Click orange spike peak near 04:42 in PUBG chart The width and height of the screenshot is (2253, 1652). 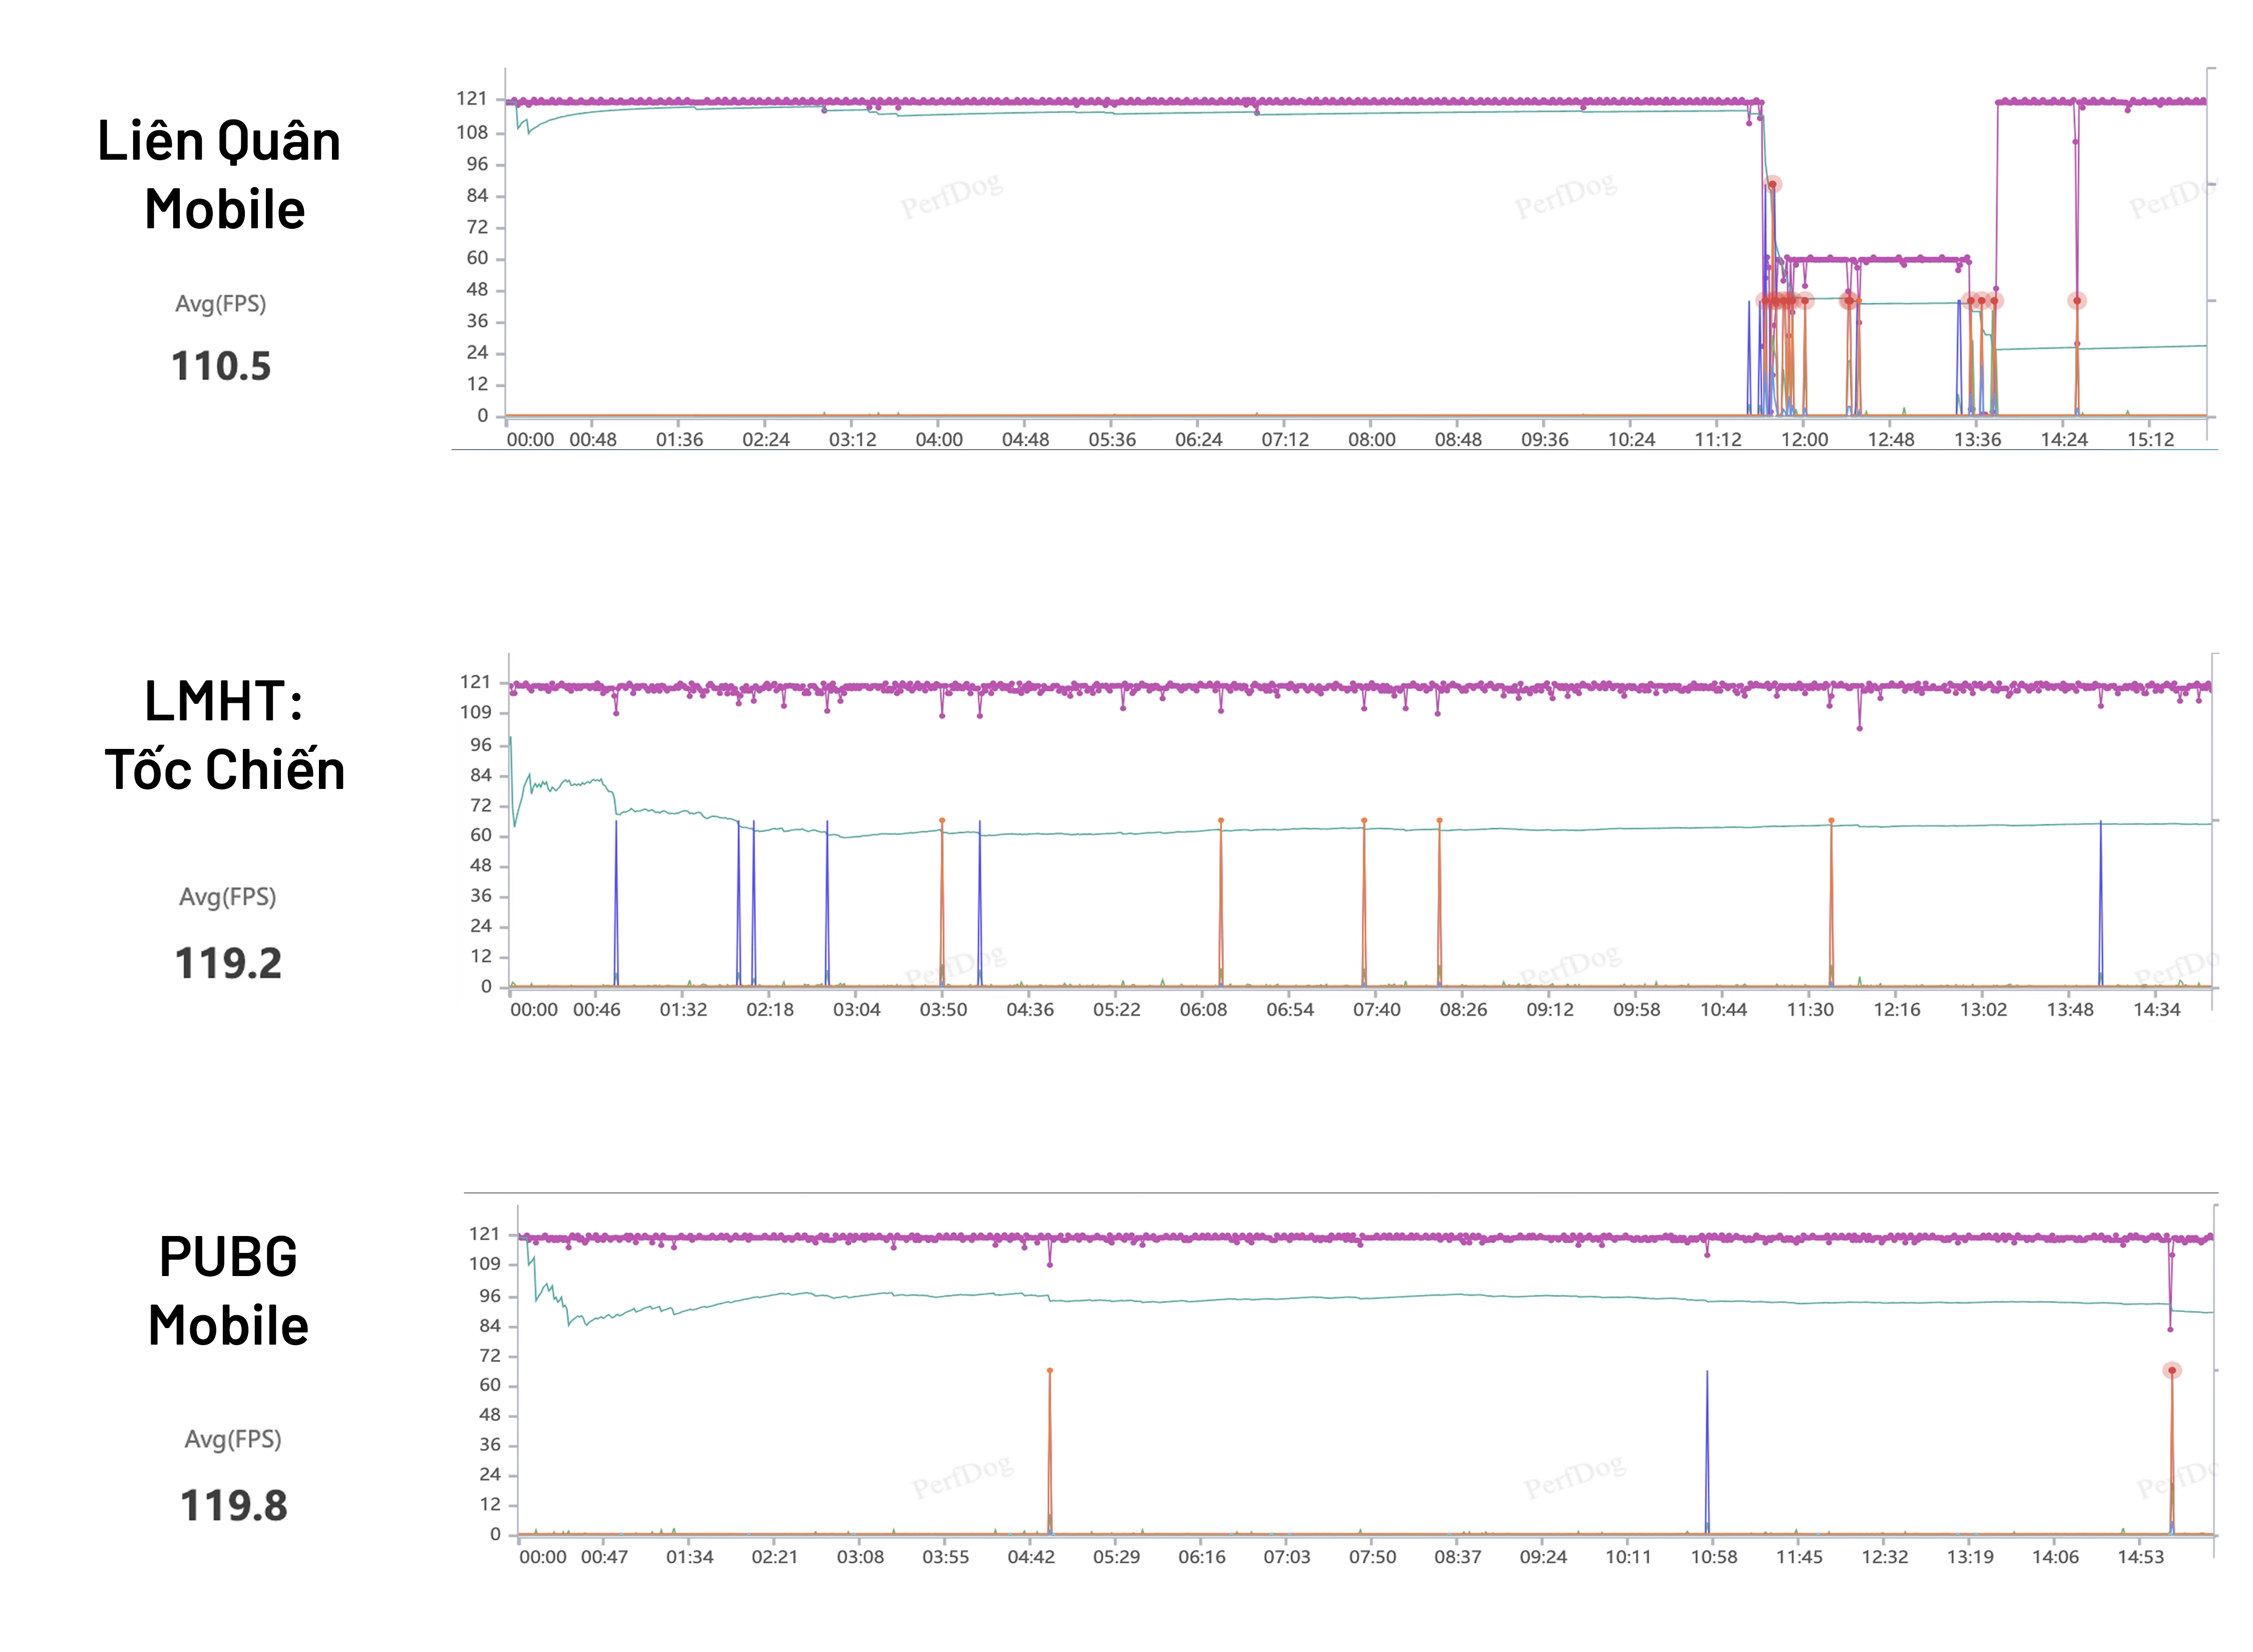[x=1050, y=1371]
